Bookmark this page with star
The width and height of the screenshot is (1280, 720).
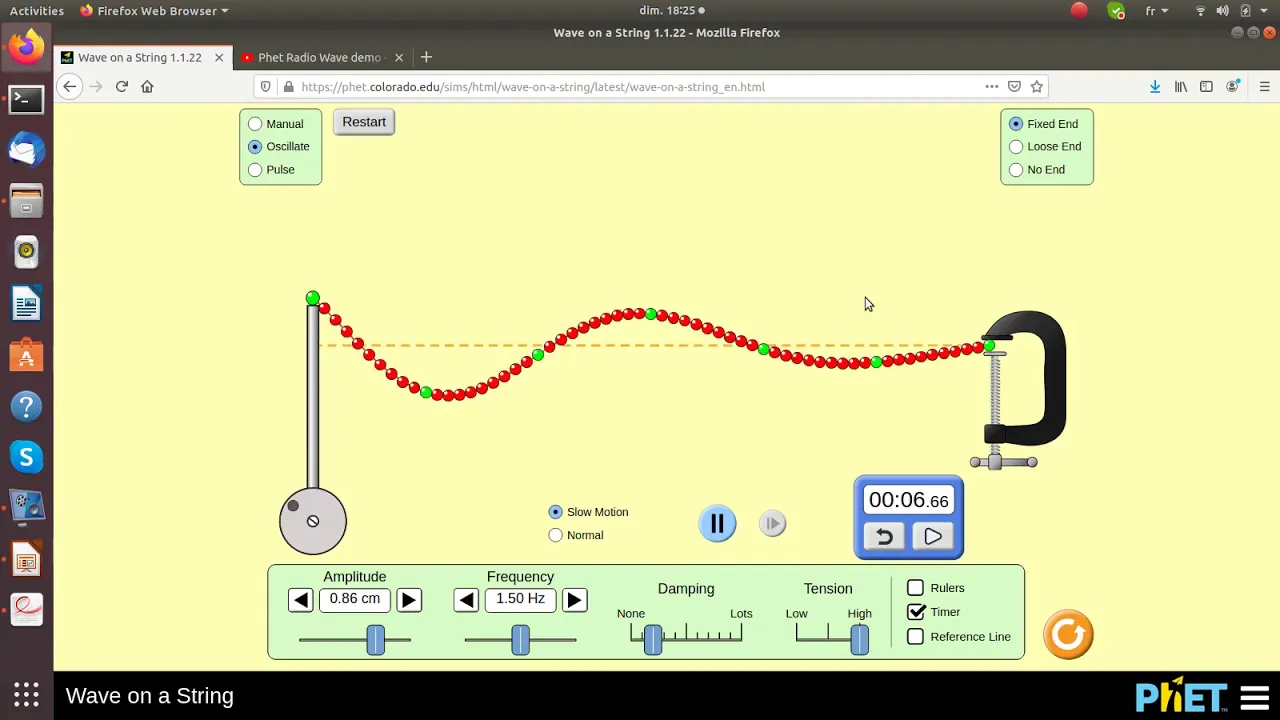point(1037,87)
